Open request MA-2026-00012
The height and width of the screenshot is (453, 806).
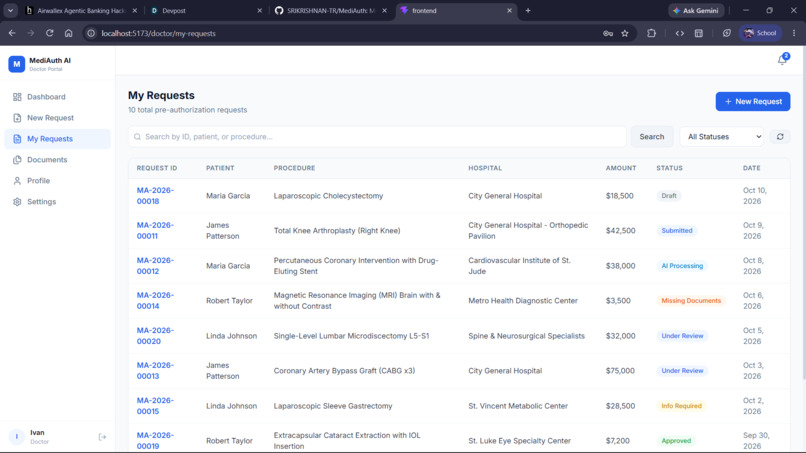click(155, 266)
